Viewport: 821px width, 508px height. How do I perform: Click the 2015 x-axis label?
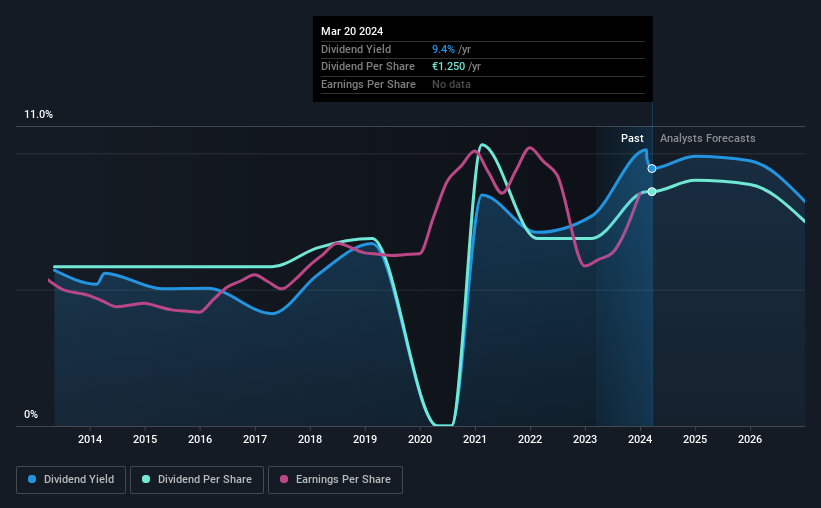click(x=145, y=439)
